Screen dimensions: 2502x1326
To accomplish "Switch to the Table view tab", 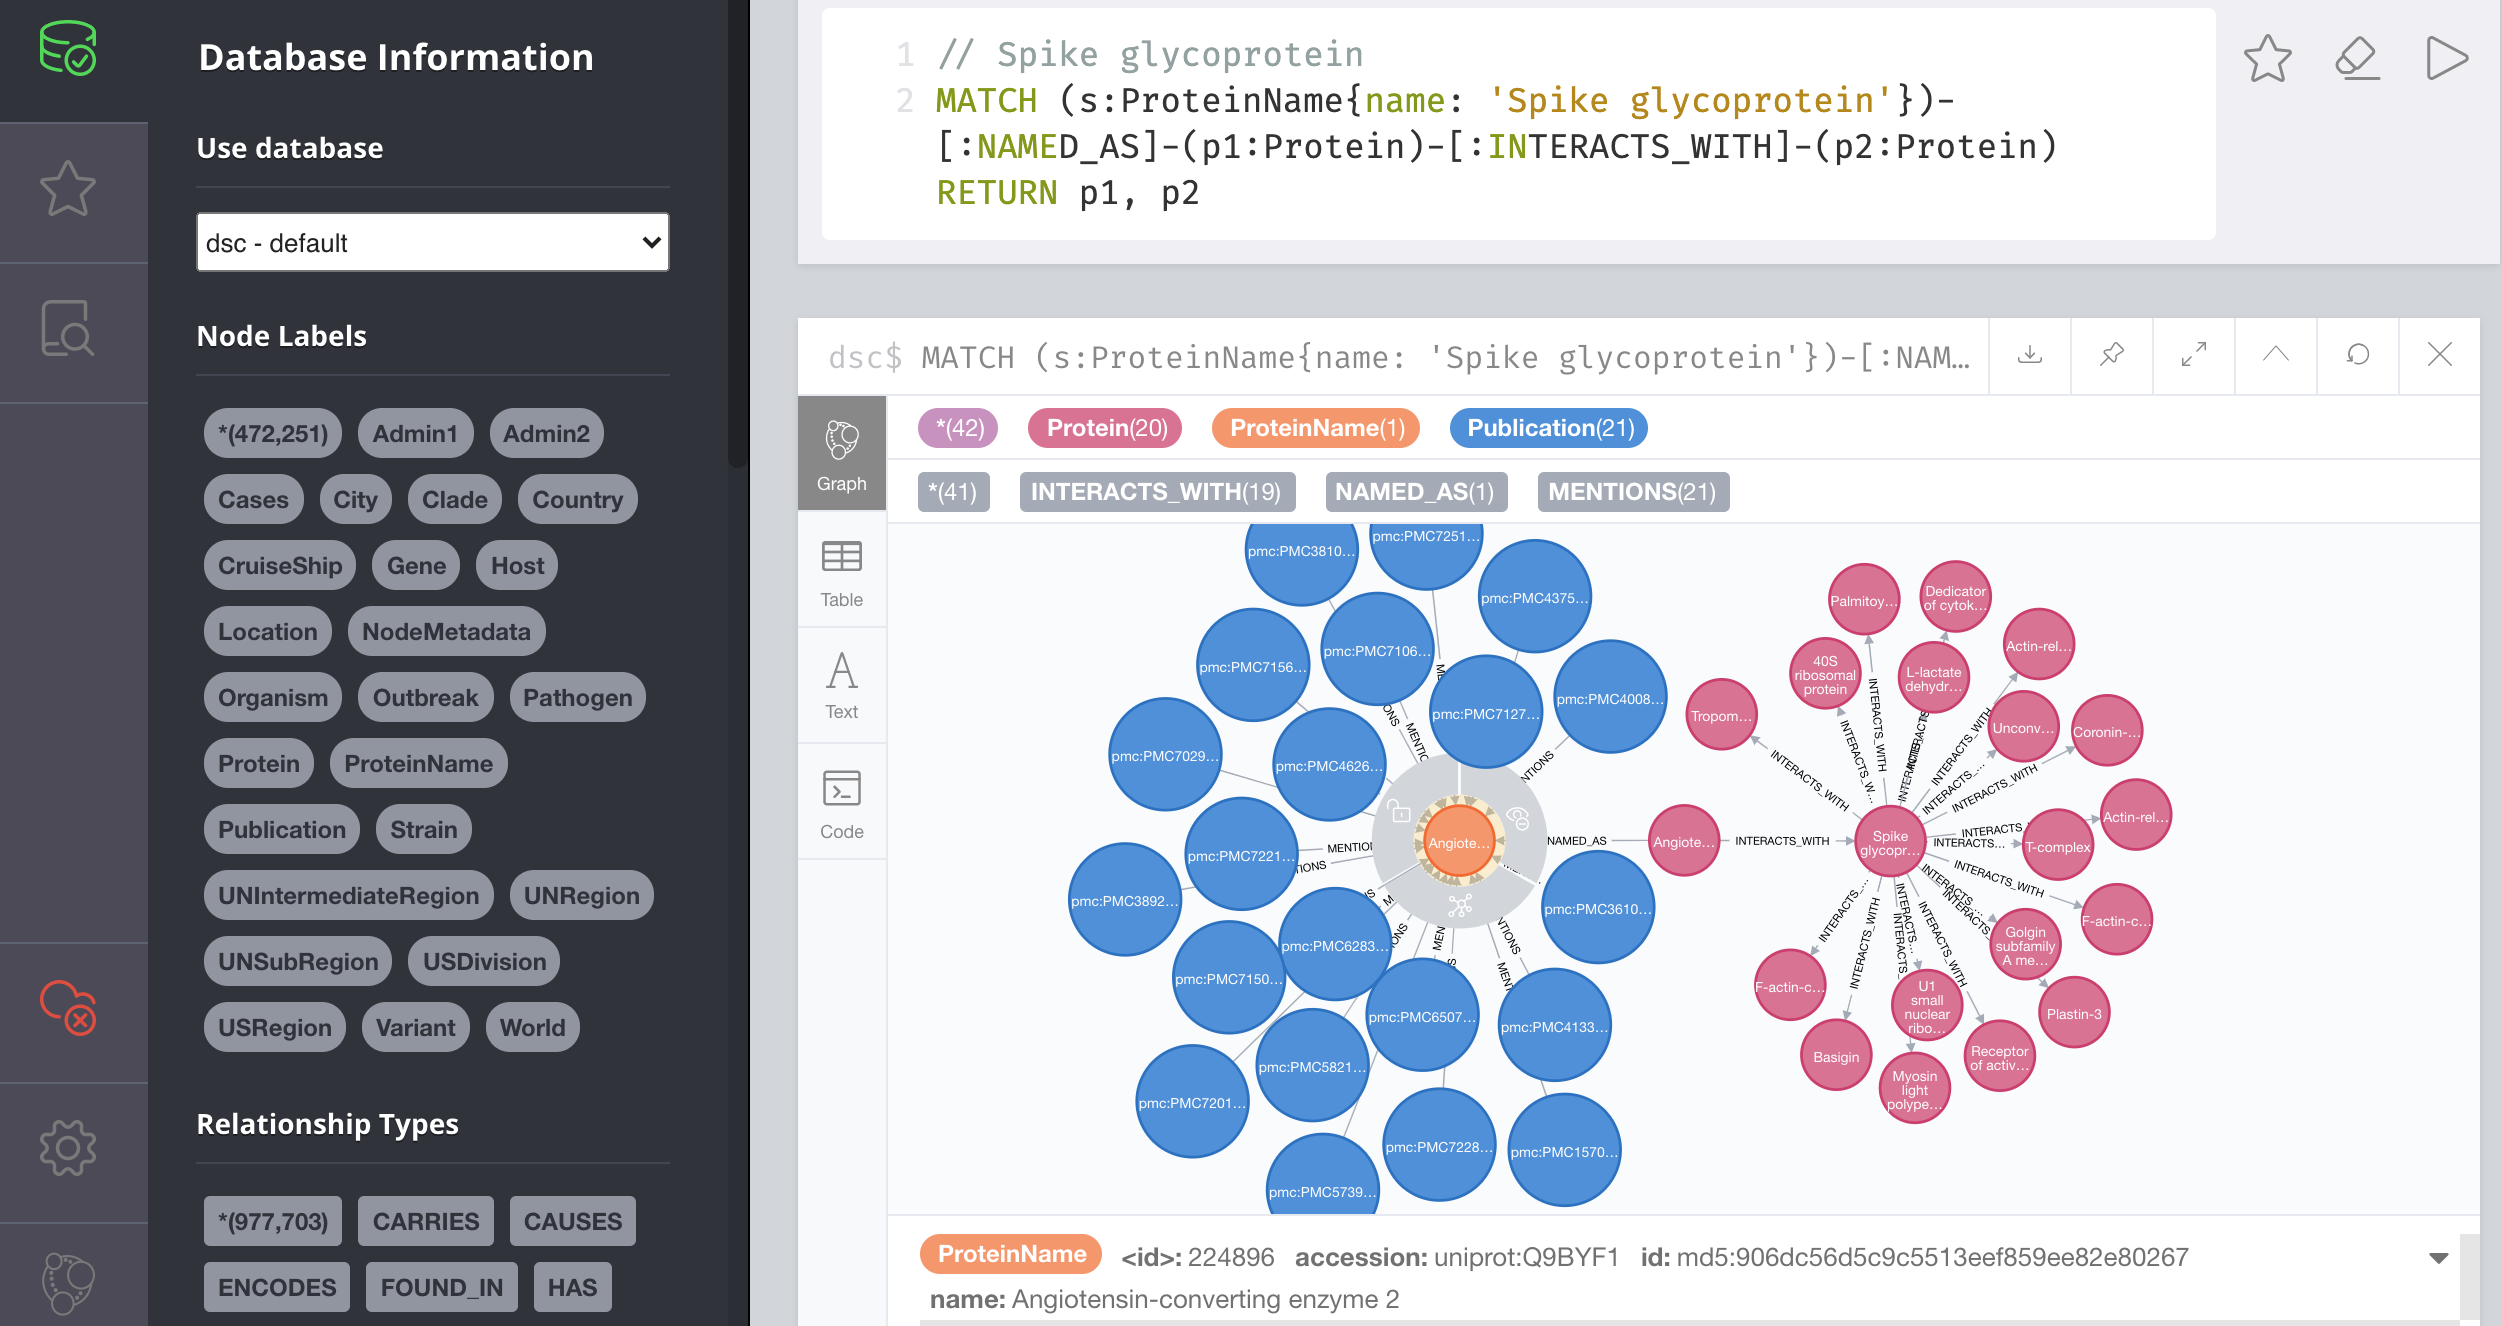I will (841, 573).
